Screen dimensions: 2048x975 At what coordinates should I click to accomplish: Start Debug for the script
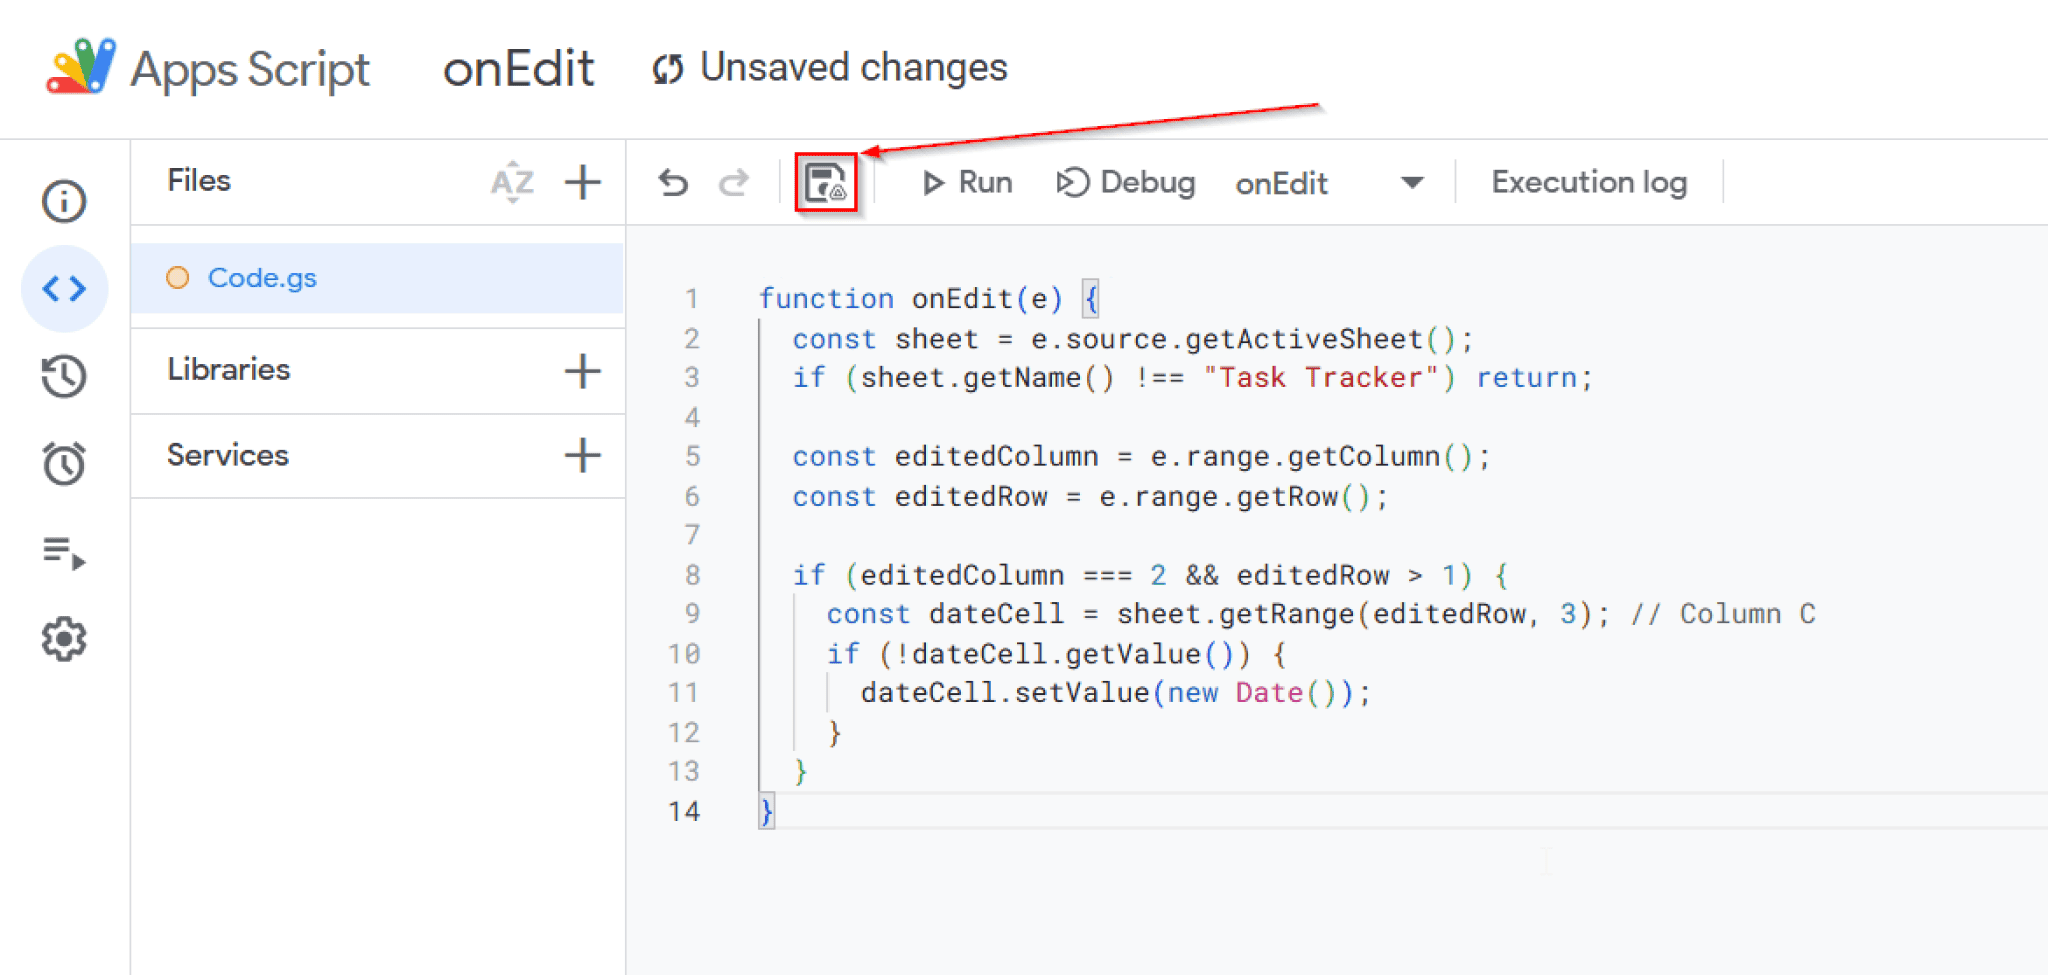tap(1126, 183)
